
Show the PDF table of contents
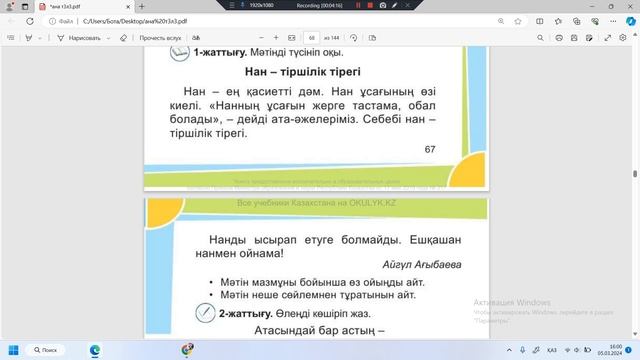coord(11,38)
